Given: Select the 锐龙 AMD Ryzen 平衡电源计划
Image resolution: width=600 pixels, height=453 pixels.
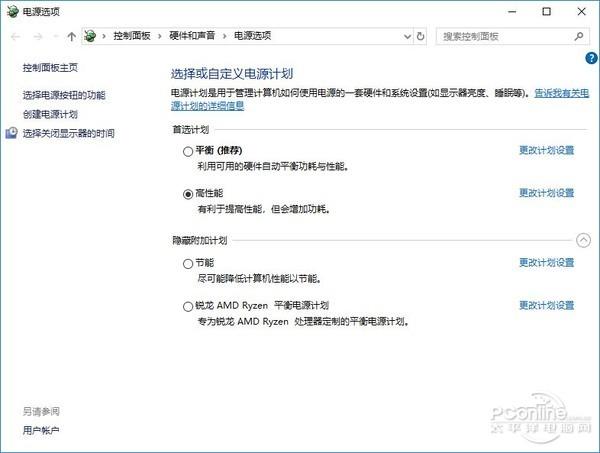Looking at the screenshot, I should click(188, 307).
